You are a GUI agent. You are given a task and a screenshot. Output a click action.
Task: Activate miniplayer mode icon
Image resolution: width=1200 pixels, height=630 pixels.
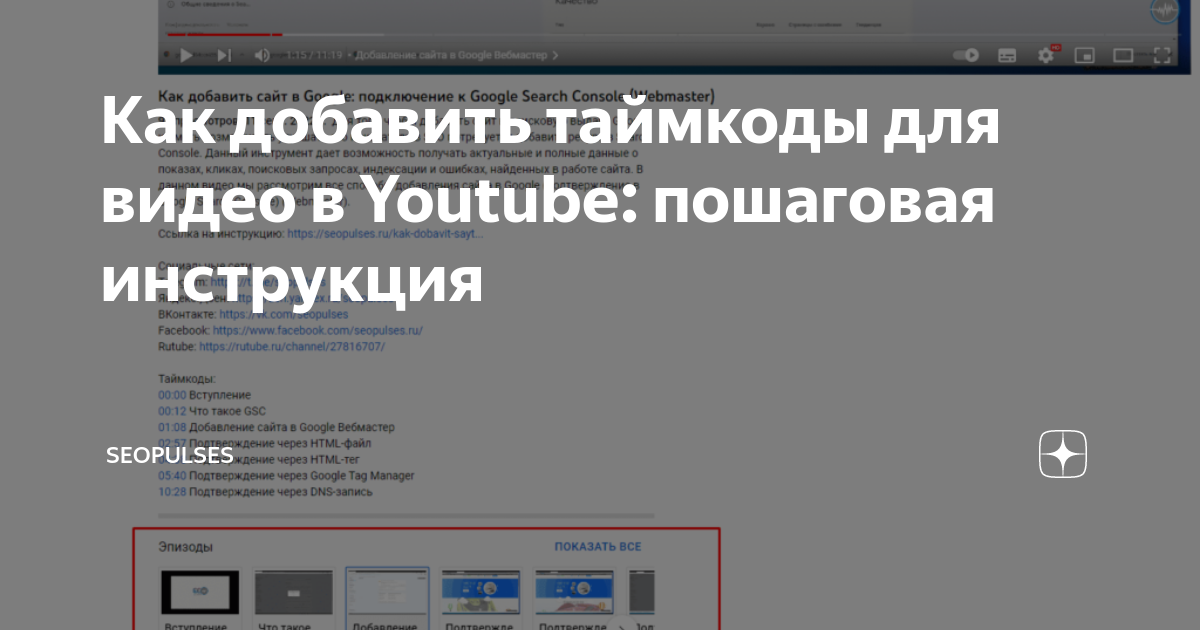1083,55
